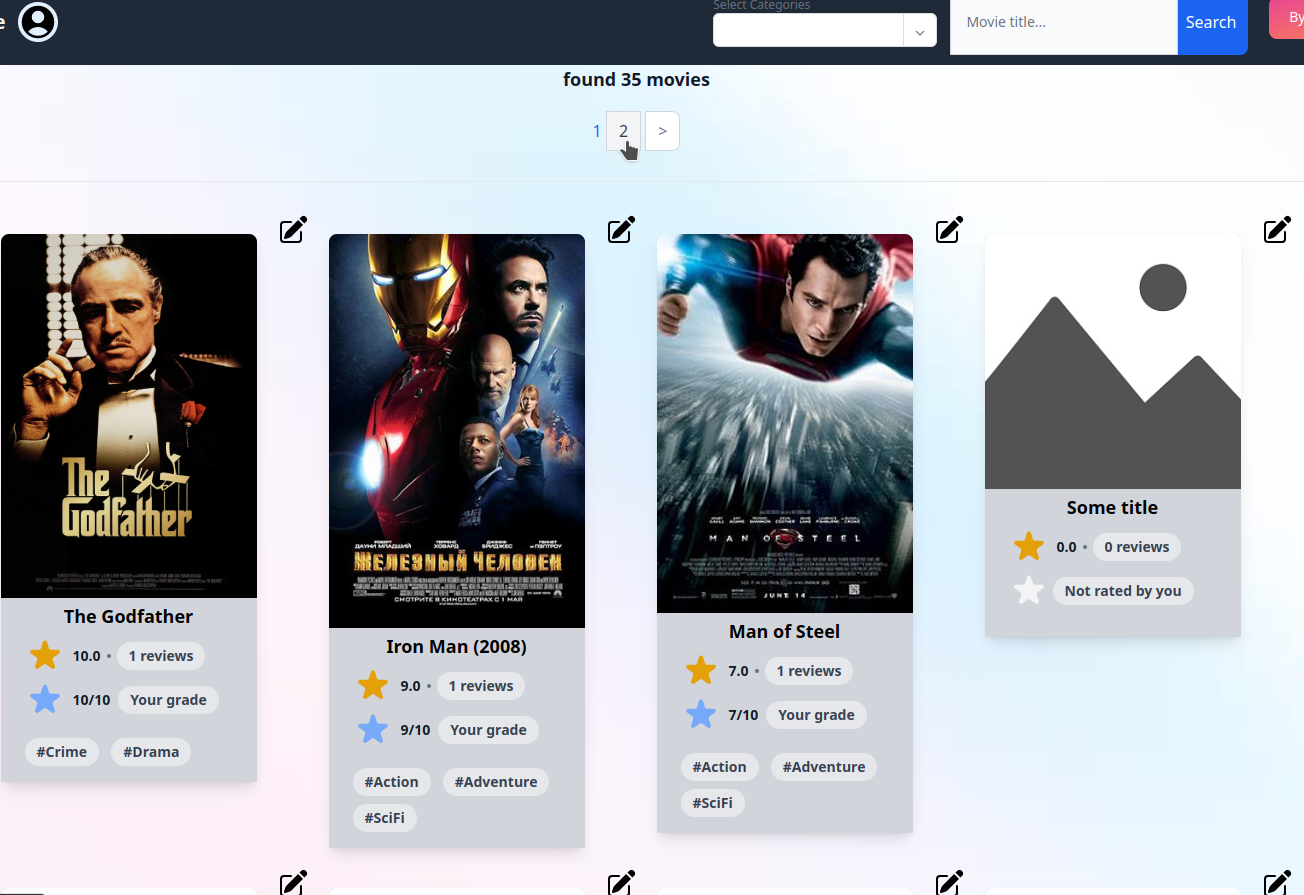Click Some title gold rating star

point(1029,547)
